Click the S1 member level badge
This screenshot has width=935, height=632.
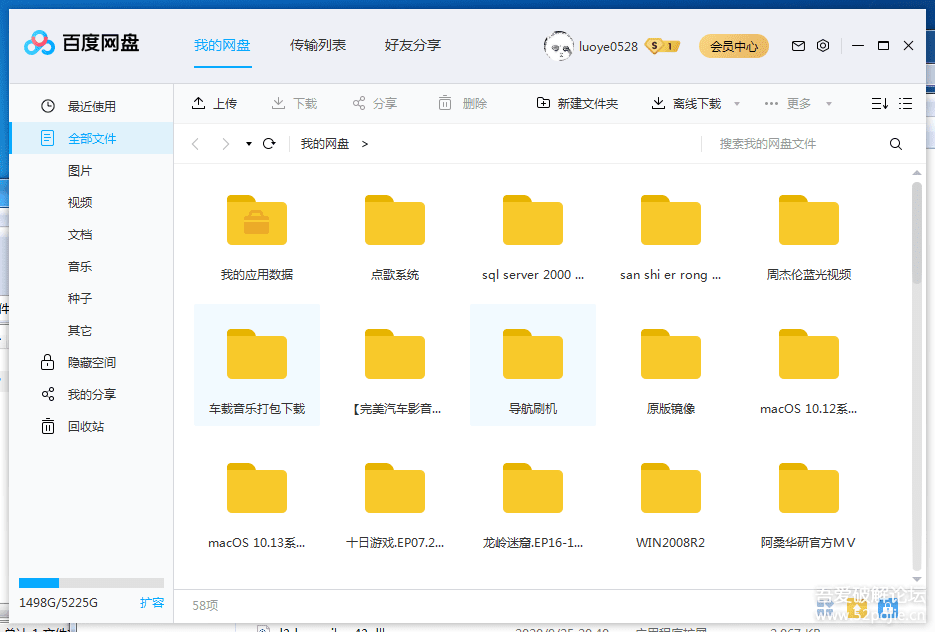pyautogui.click(x=662, y=46)
